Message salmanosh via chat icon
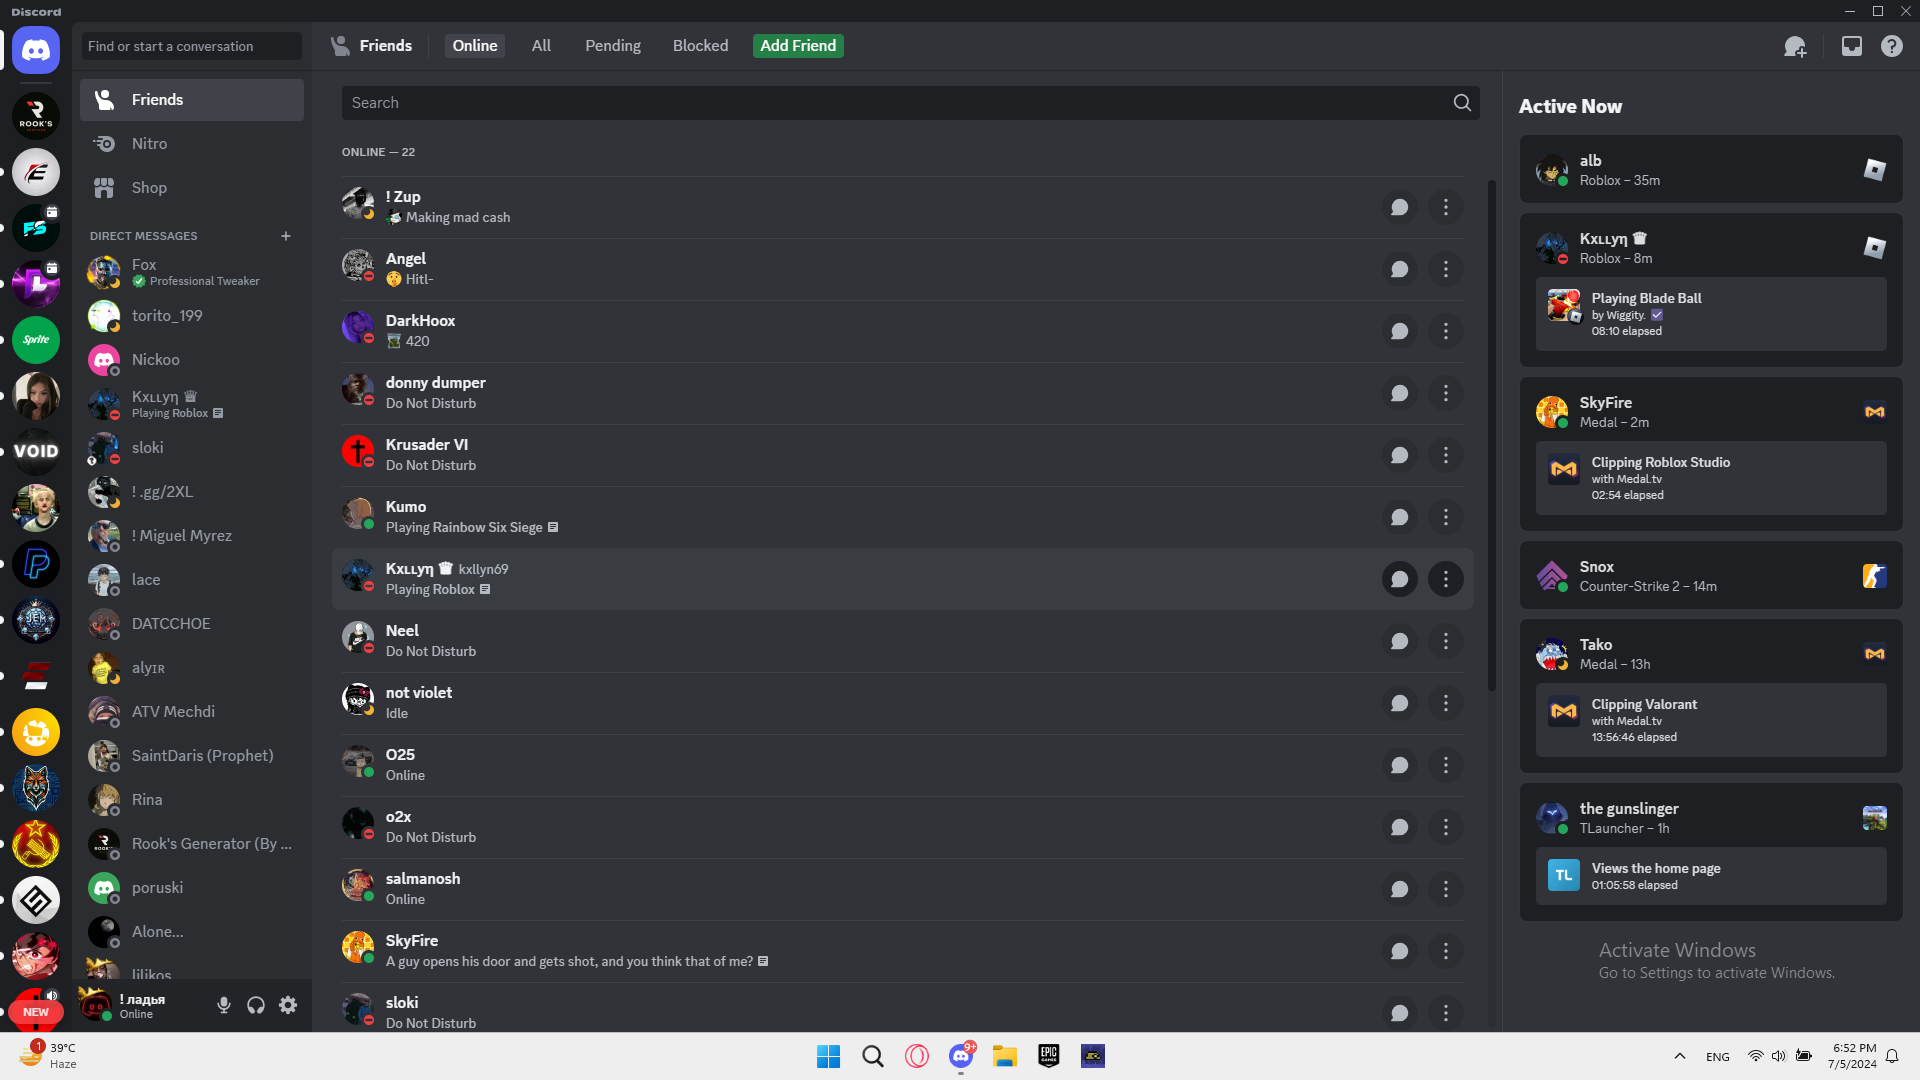The width and height of the screenshot is (1920, 1080). pyautogui.click(x=1400, y=889)
